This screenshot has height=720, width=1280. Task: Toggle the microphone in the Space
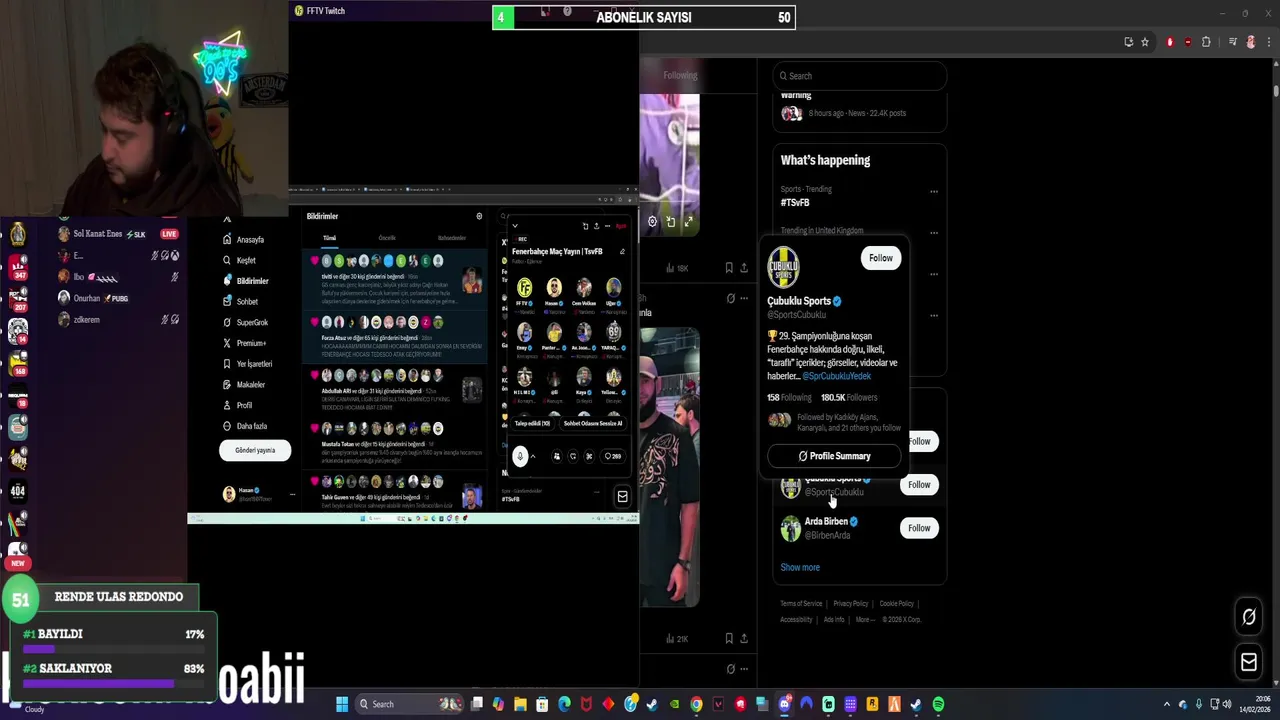[x=520, y=456]
